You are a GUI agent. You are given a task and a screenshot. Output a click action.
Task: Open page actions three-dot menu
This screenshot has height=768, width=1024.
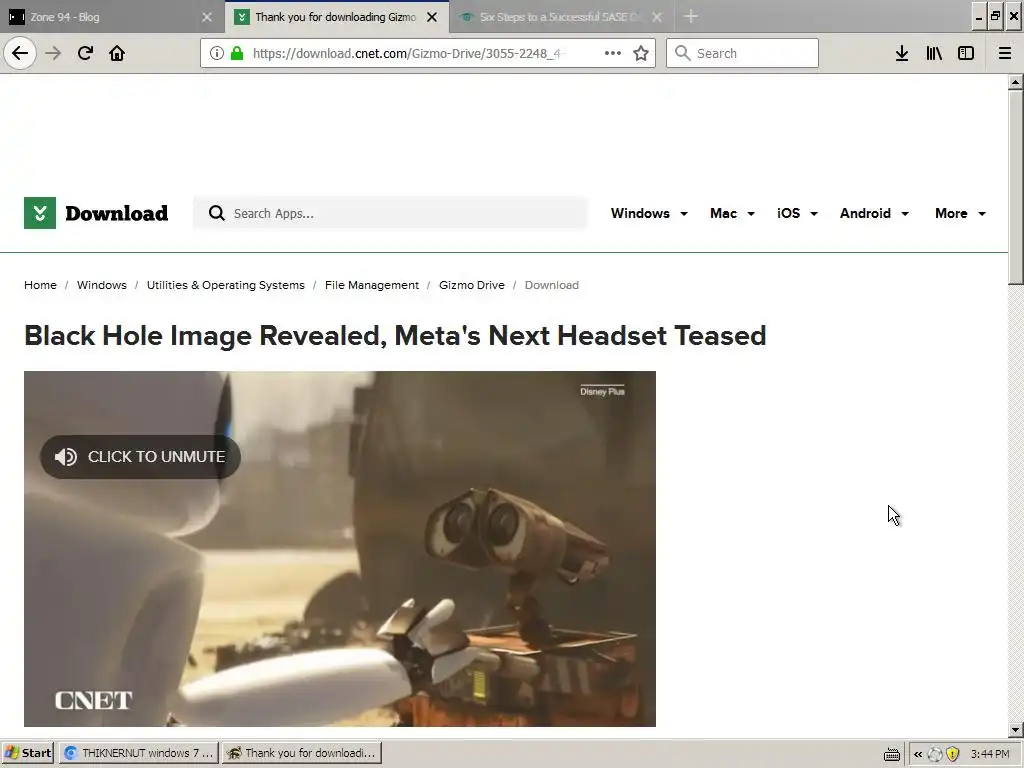[613, 53]
